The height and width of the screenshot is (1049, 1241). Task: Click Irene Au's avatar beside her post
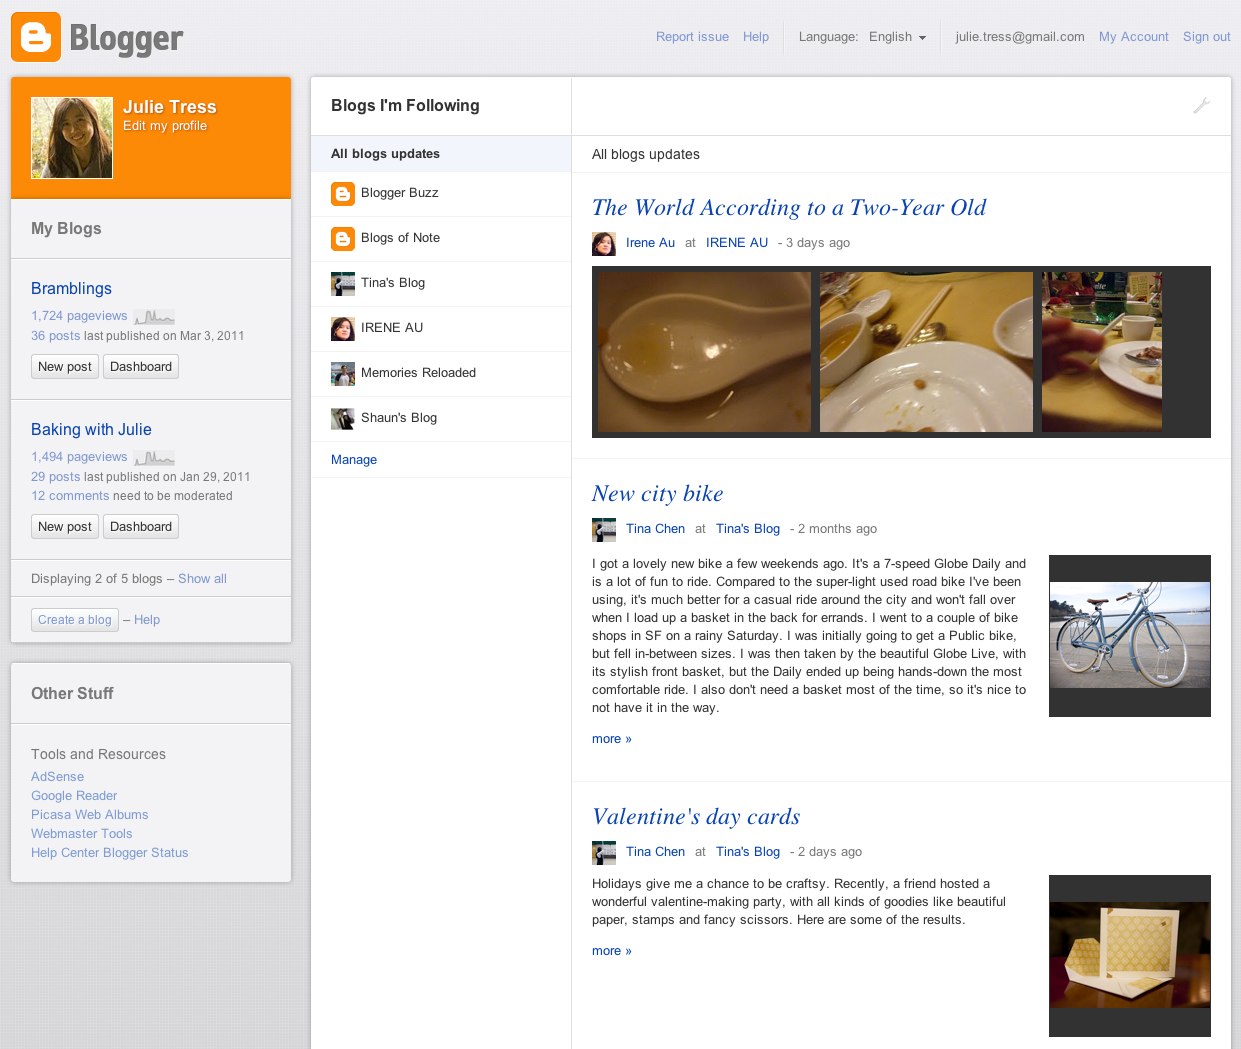604,243
